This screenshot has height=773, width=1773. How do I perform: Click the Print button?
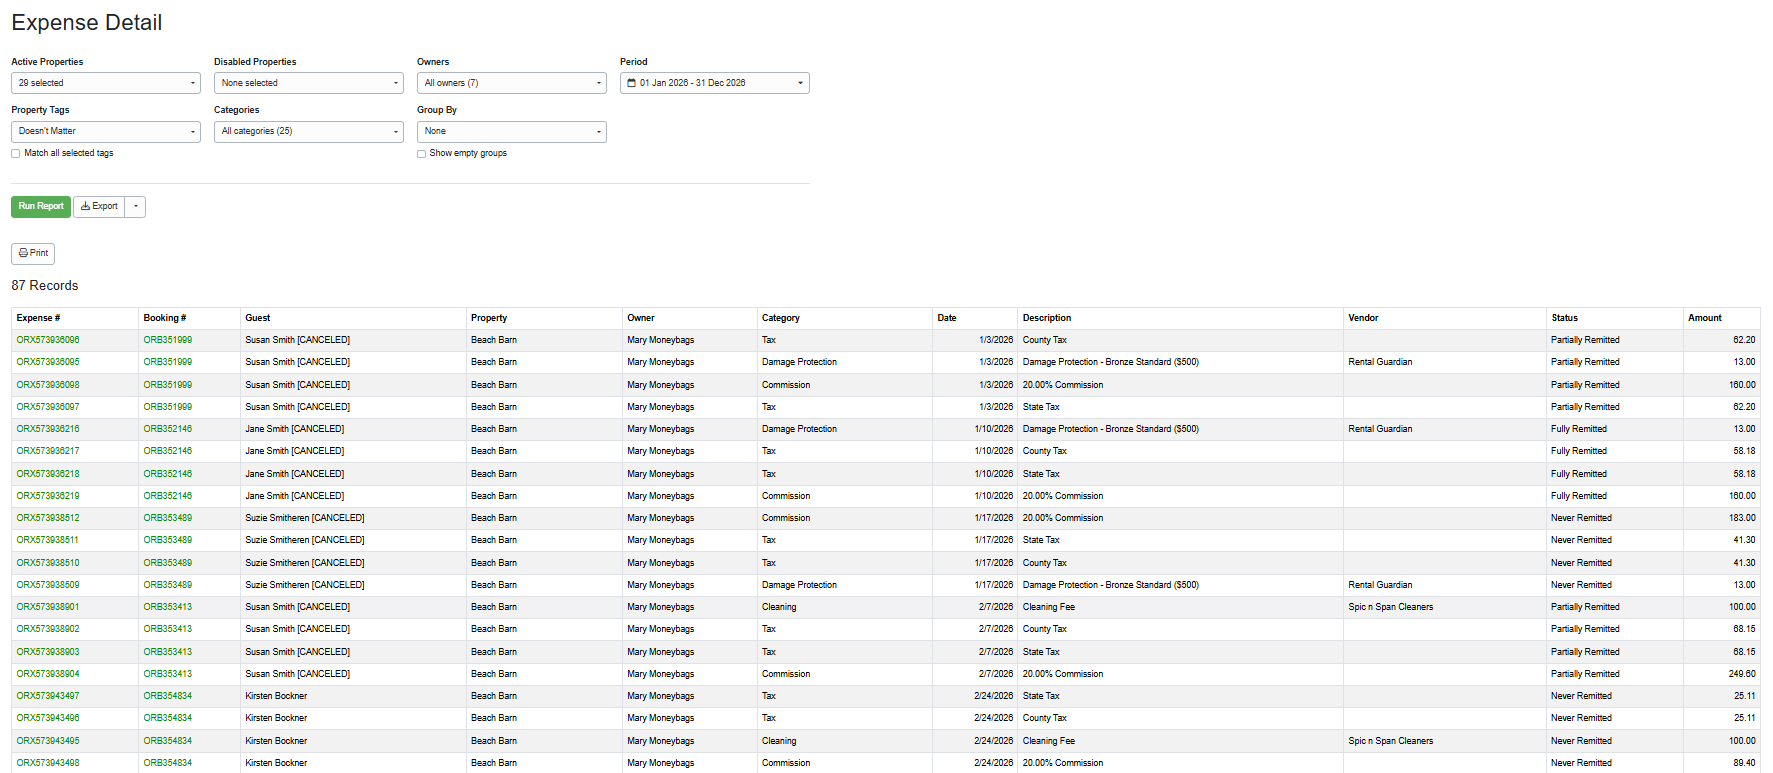point(33,253)
